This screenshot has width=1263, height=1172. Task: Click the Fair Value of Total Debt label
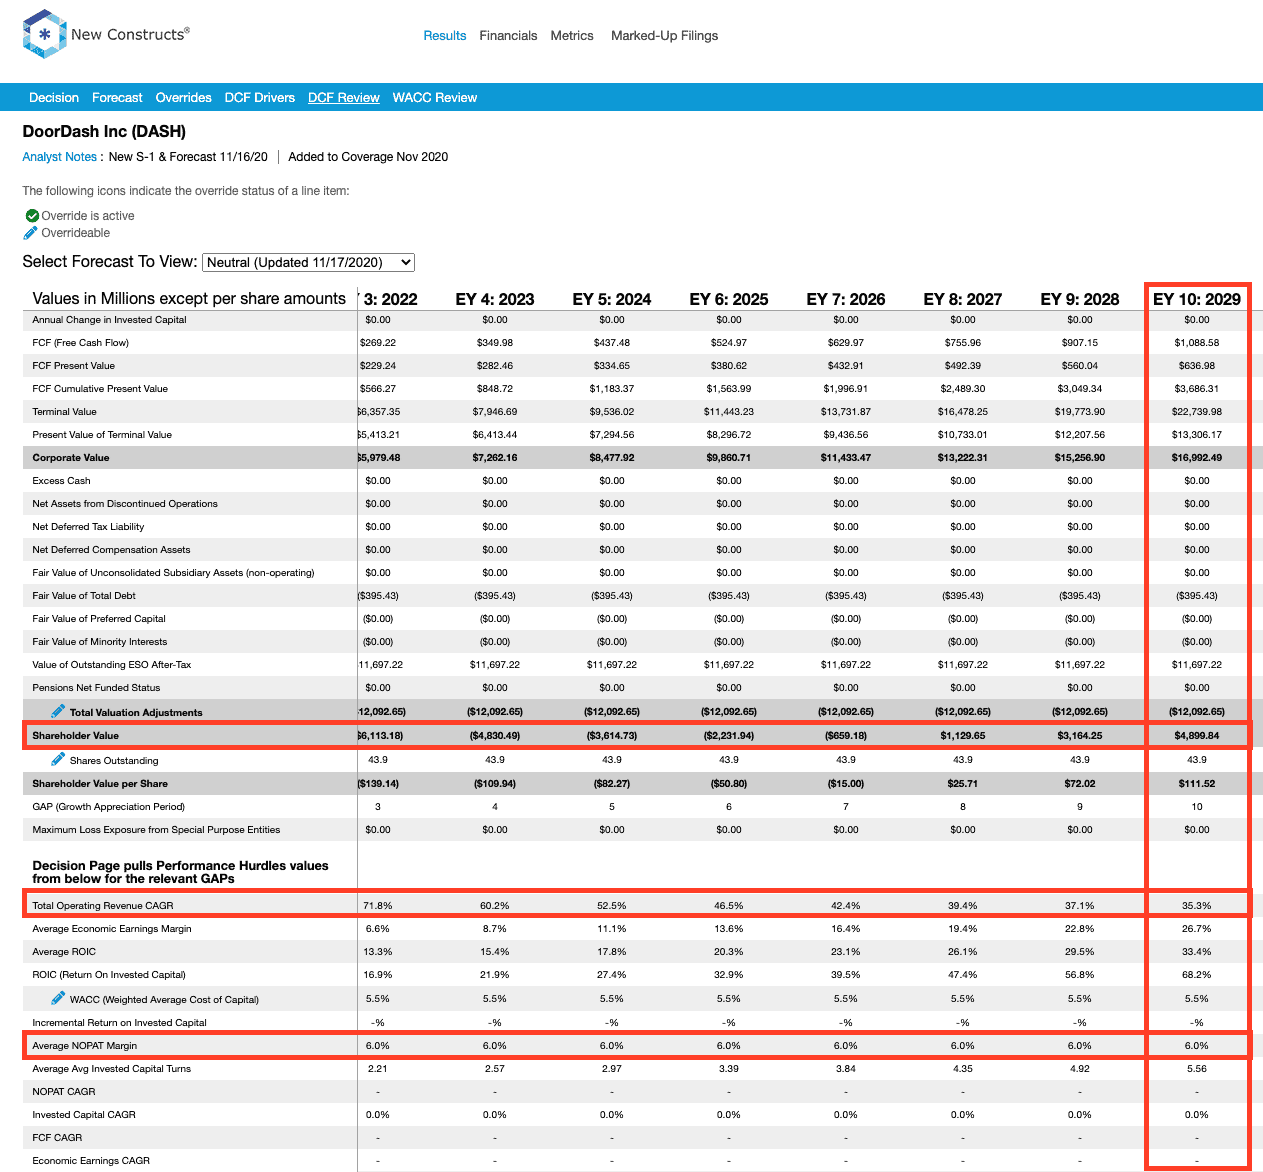(x=84, y=596)
